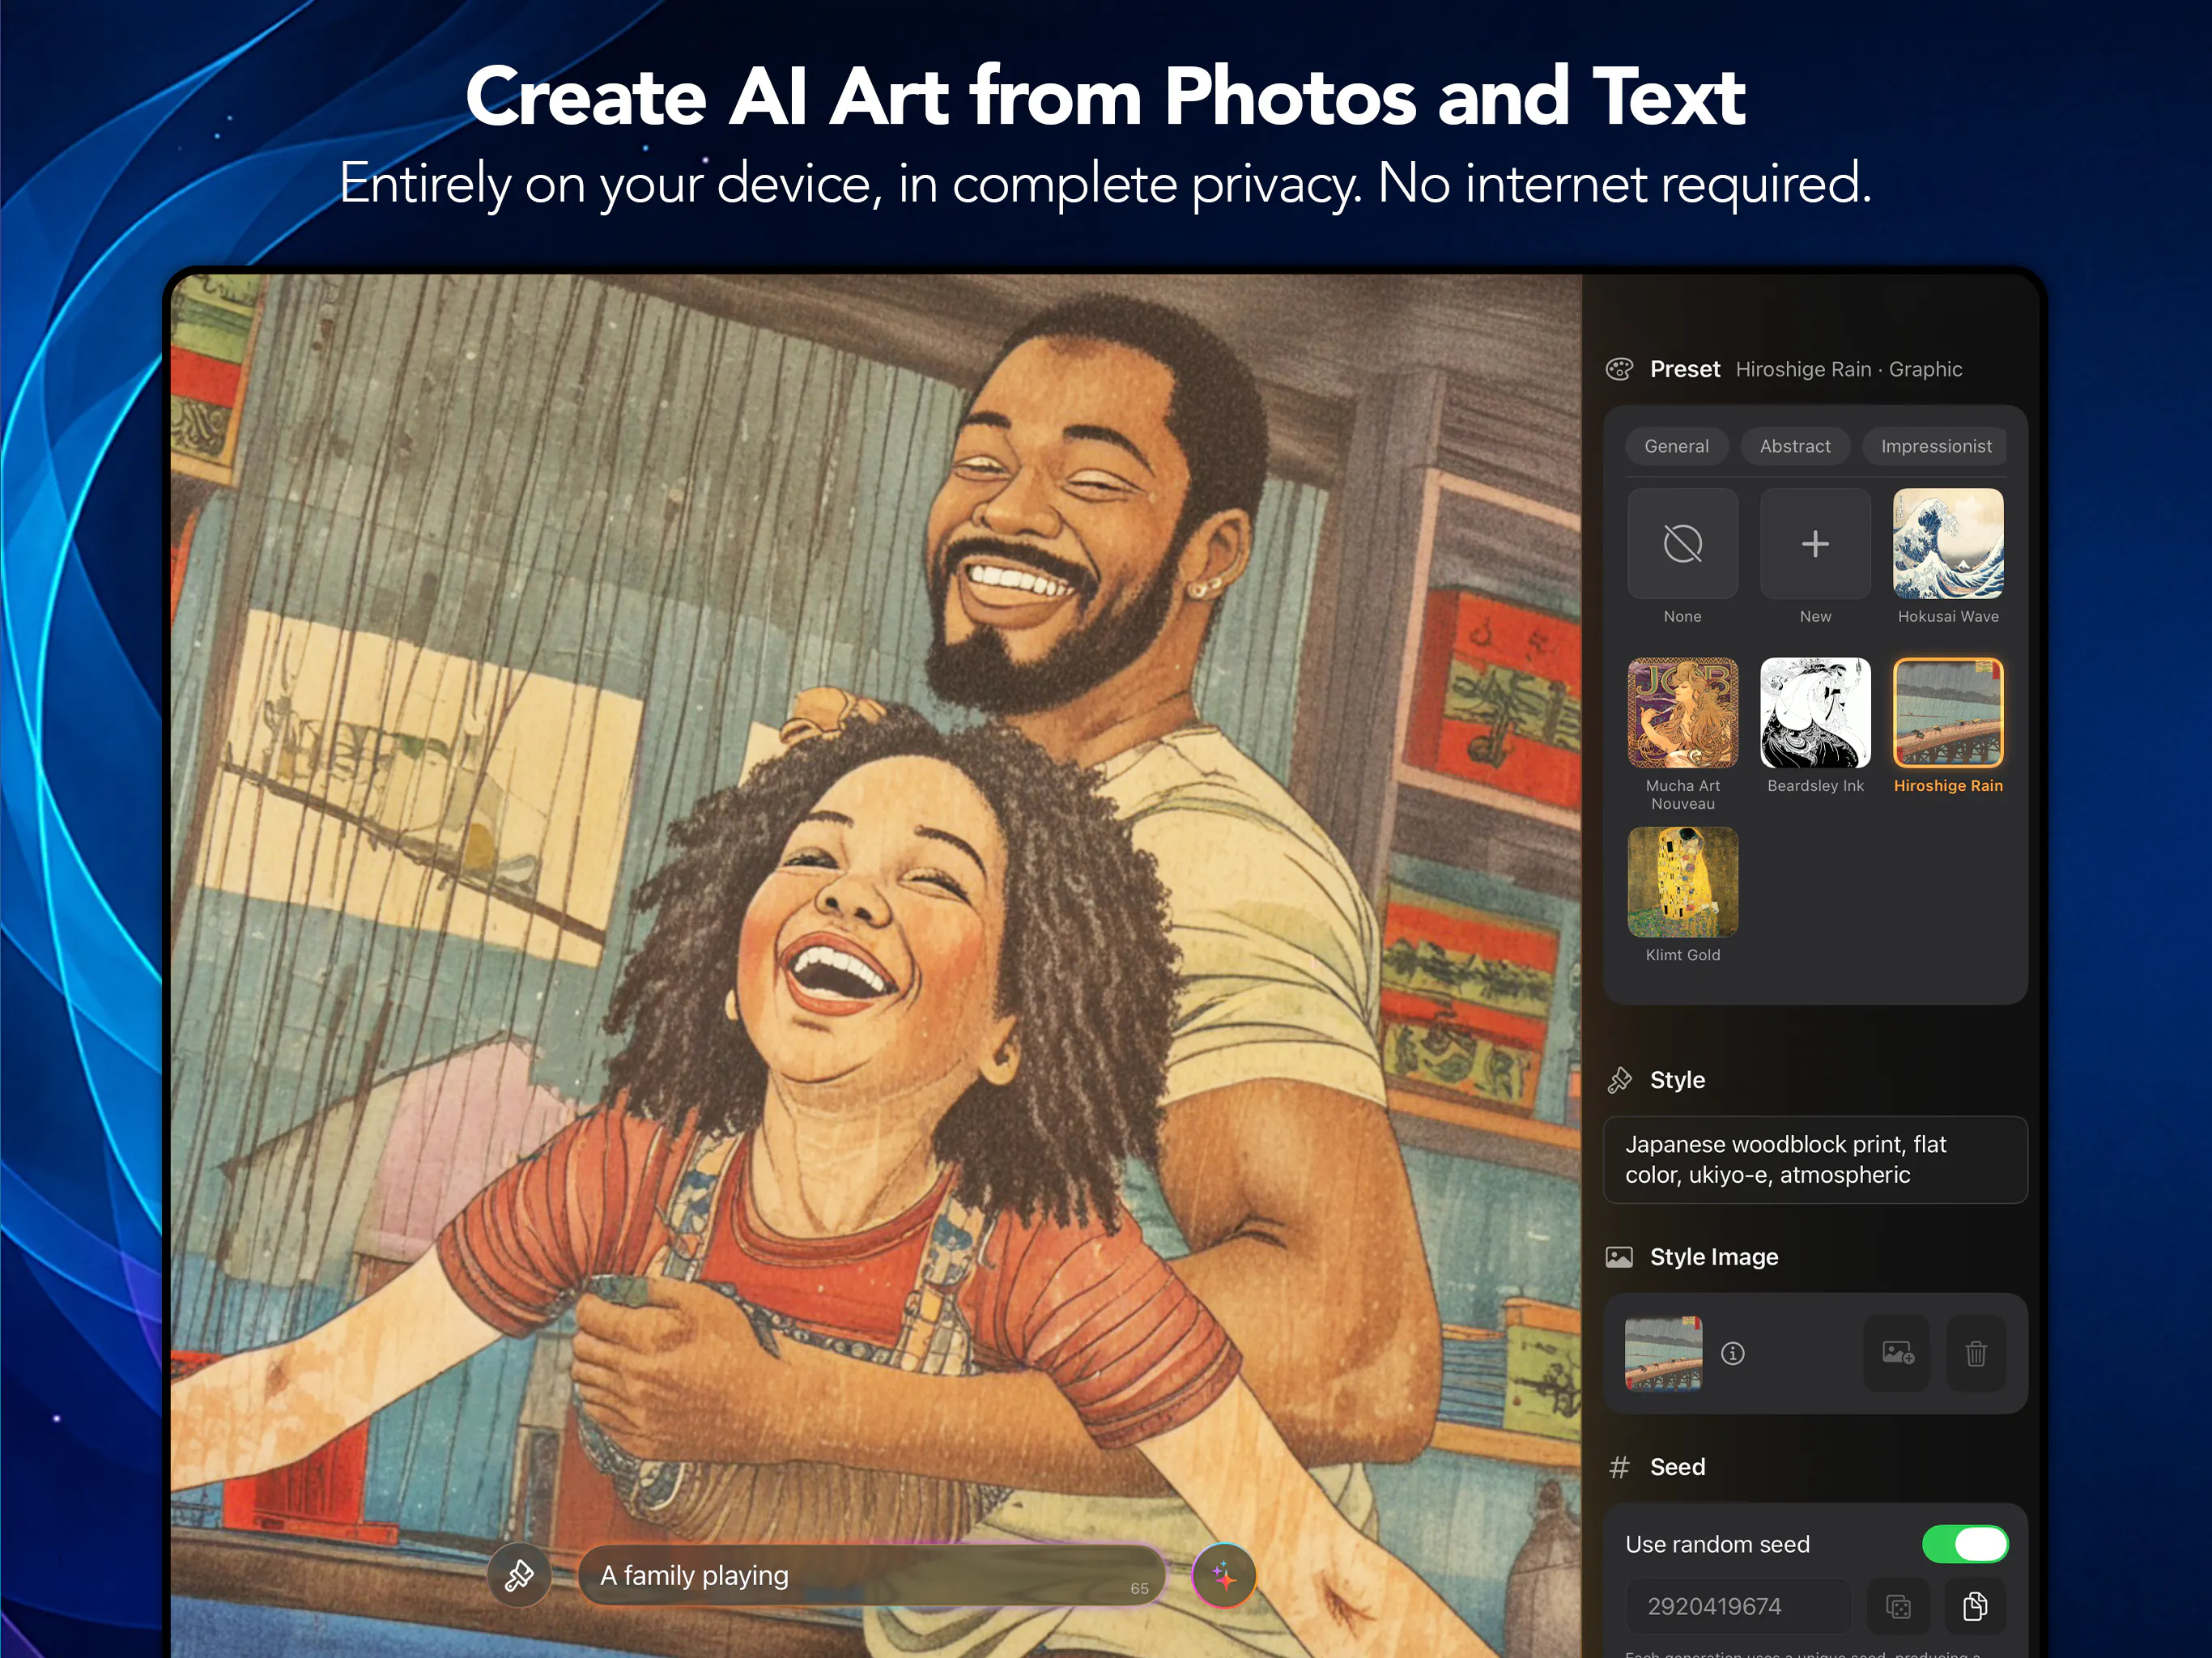Select the Abstract preset category tab
Screen dimensions: 2212x1658
(x=1795, y=446)
